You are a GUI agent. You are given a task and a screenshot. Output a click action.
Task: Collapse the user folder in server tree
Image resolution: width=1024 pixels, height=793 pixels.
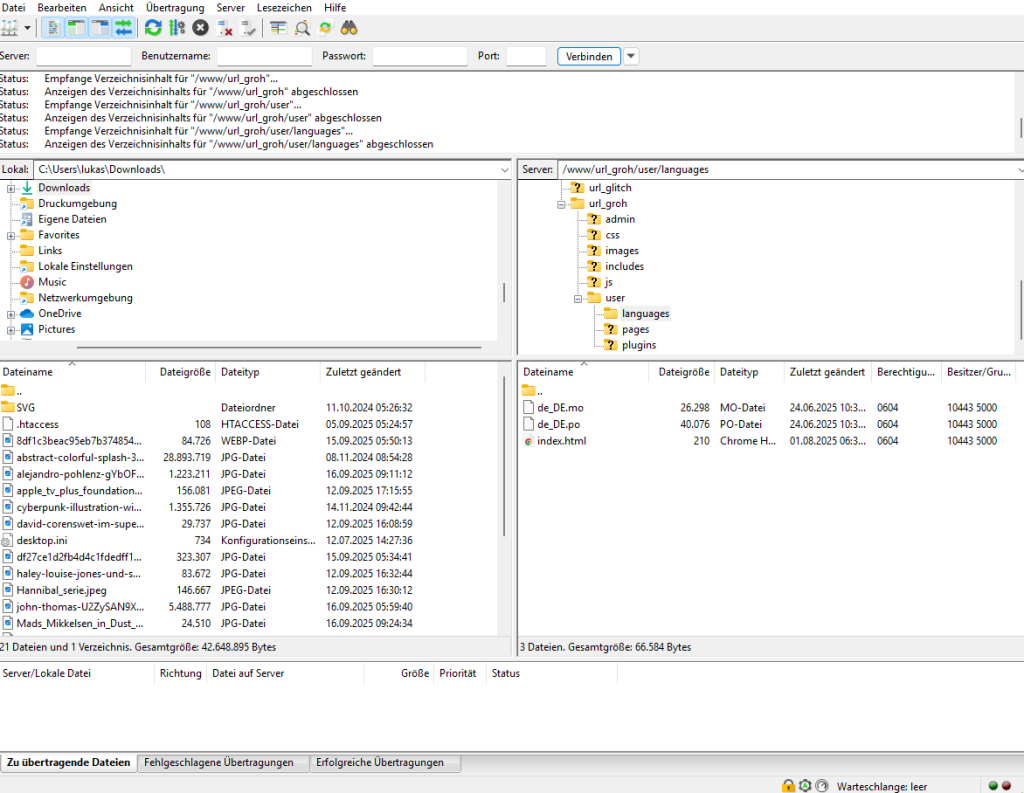[x=578, y=298]
